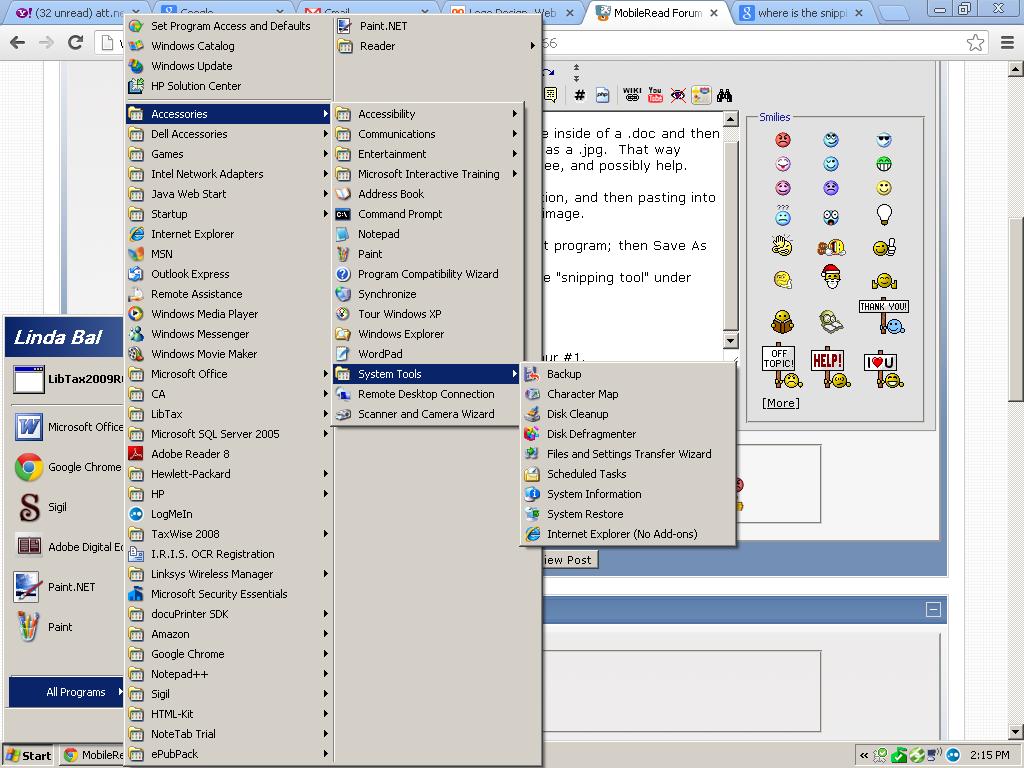Open Set Program Access and Defaults
The width and height of the screenshot is (1024, 768).
[x=229, y=26]
